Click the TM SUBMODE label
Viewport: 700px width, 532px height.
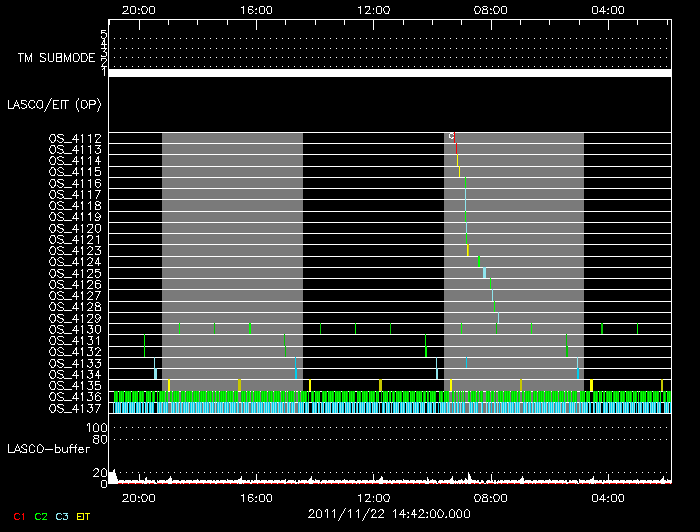pyautogui.click(x=55, y=58)
